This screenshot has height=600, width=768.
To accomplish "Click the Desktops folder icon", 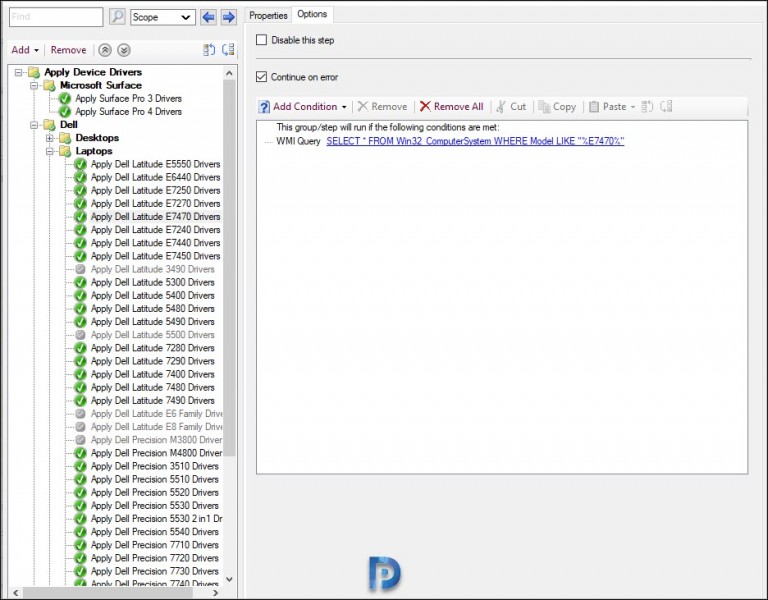I will (x=65, y=138).
